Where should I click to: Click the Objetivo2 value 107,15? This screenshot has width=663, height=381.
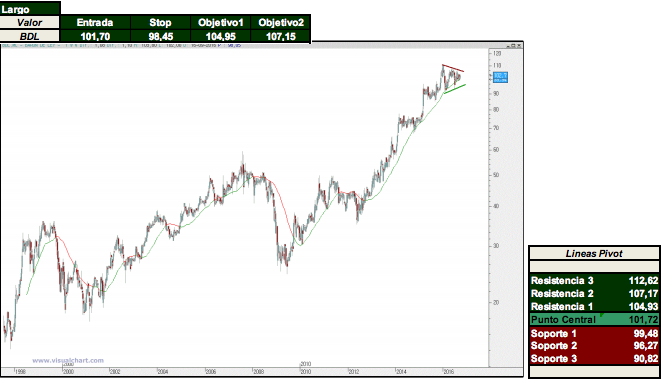click(281, 36)
